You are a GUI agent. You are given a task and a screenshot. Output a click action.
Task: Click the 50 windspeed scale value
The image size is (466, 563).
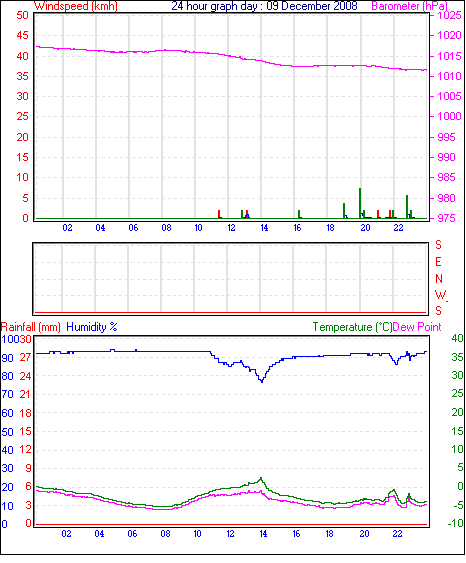[x=22, y=15]
